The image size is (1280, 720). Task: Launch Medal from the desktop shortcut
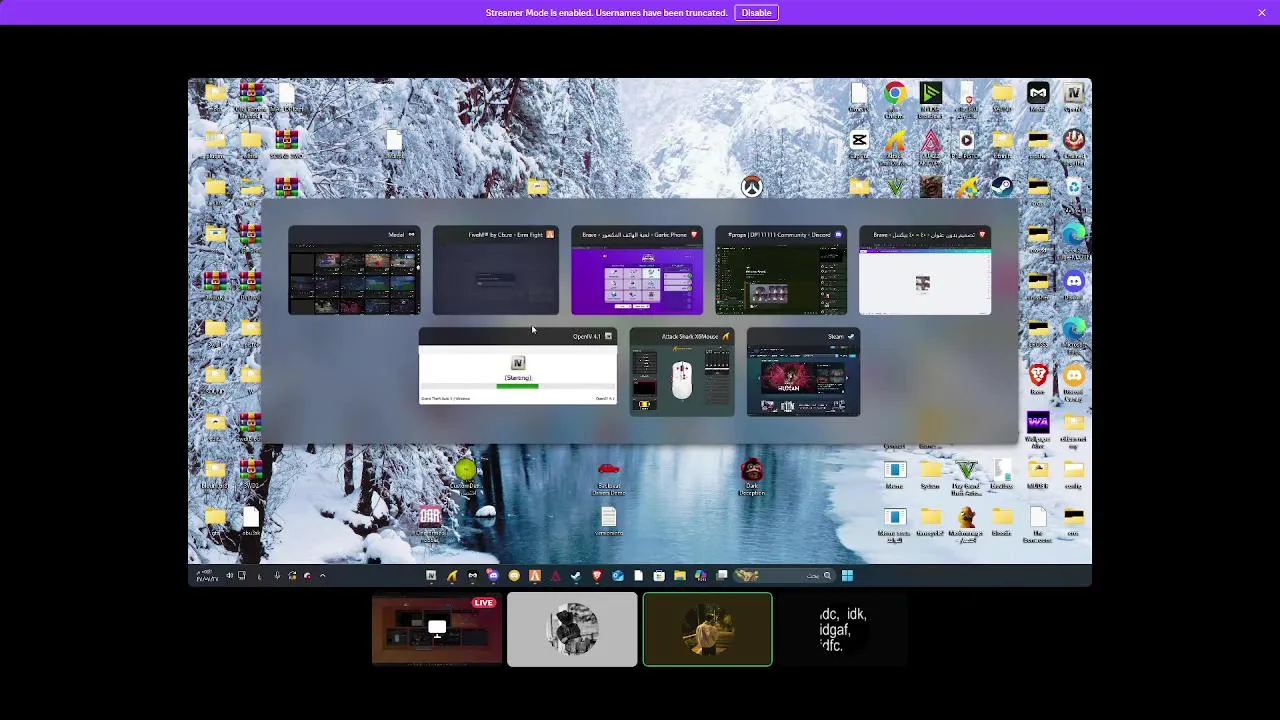tap(1038, 94)
